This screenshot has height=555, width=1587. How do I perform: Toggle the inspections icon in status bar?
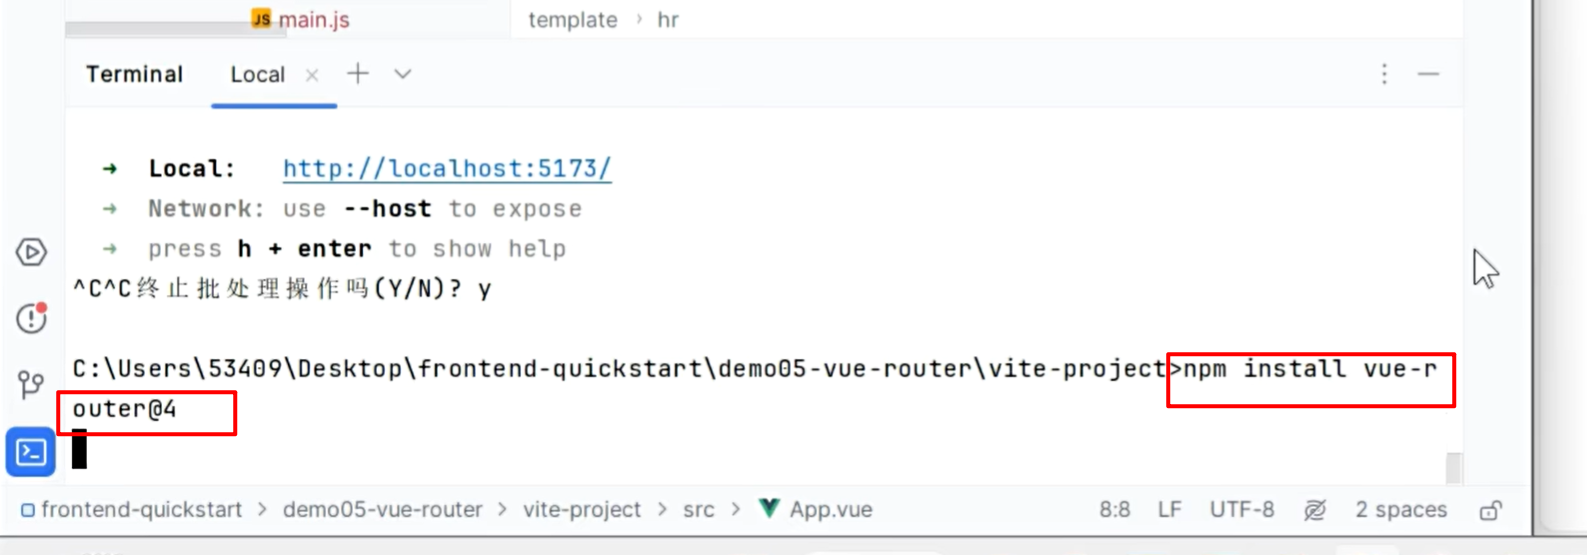point(1315,510)
